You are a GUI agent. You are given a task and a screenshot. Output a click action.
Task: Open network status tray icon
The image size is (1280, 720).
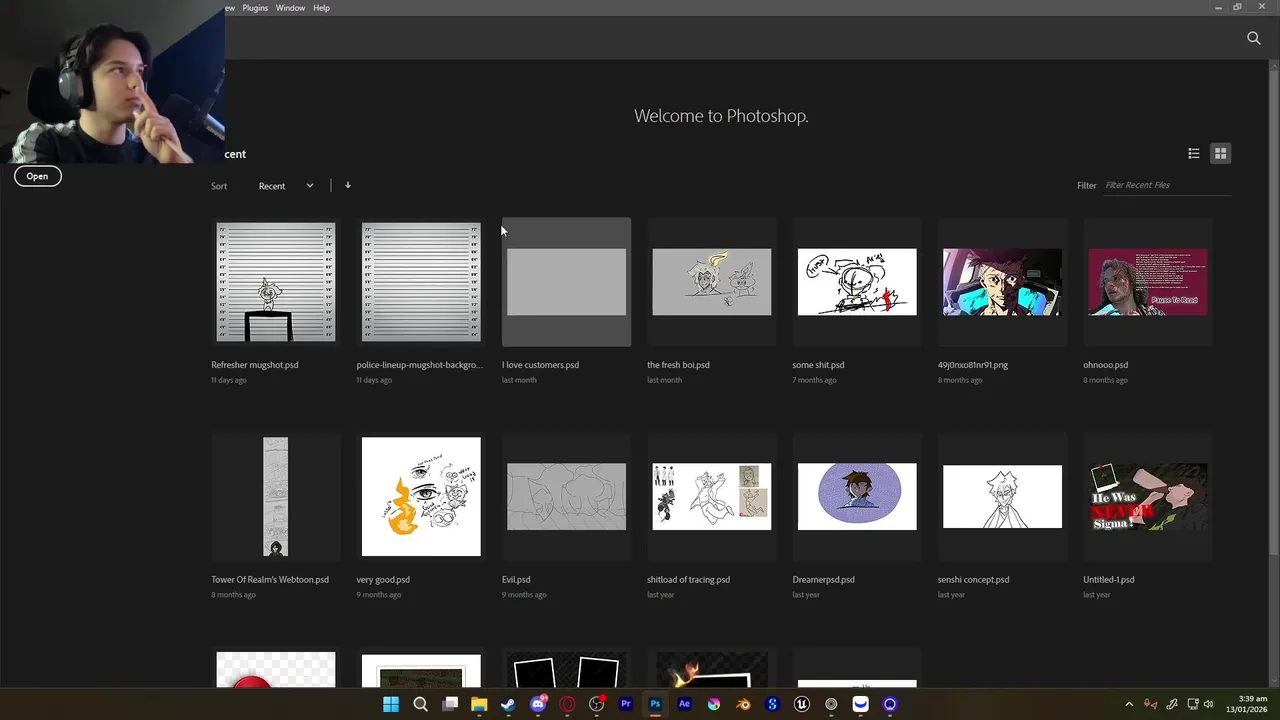1193,704
